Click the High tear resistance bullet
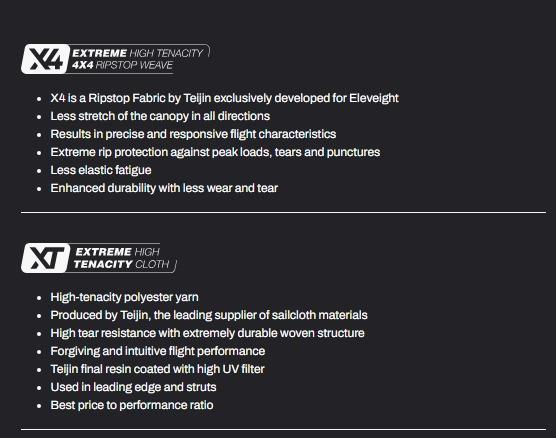 207,333
